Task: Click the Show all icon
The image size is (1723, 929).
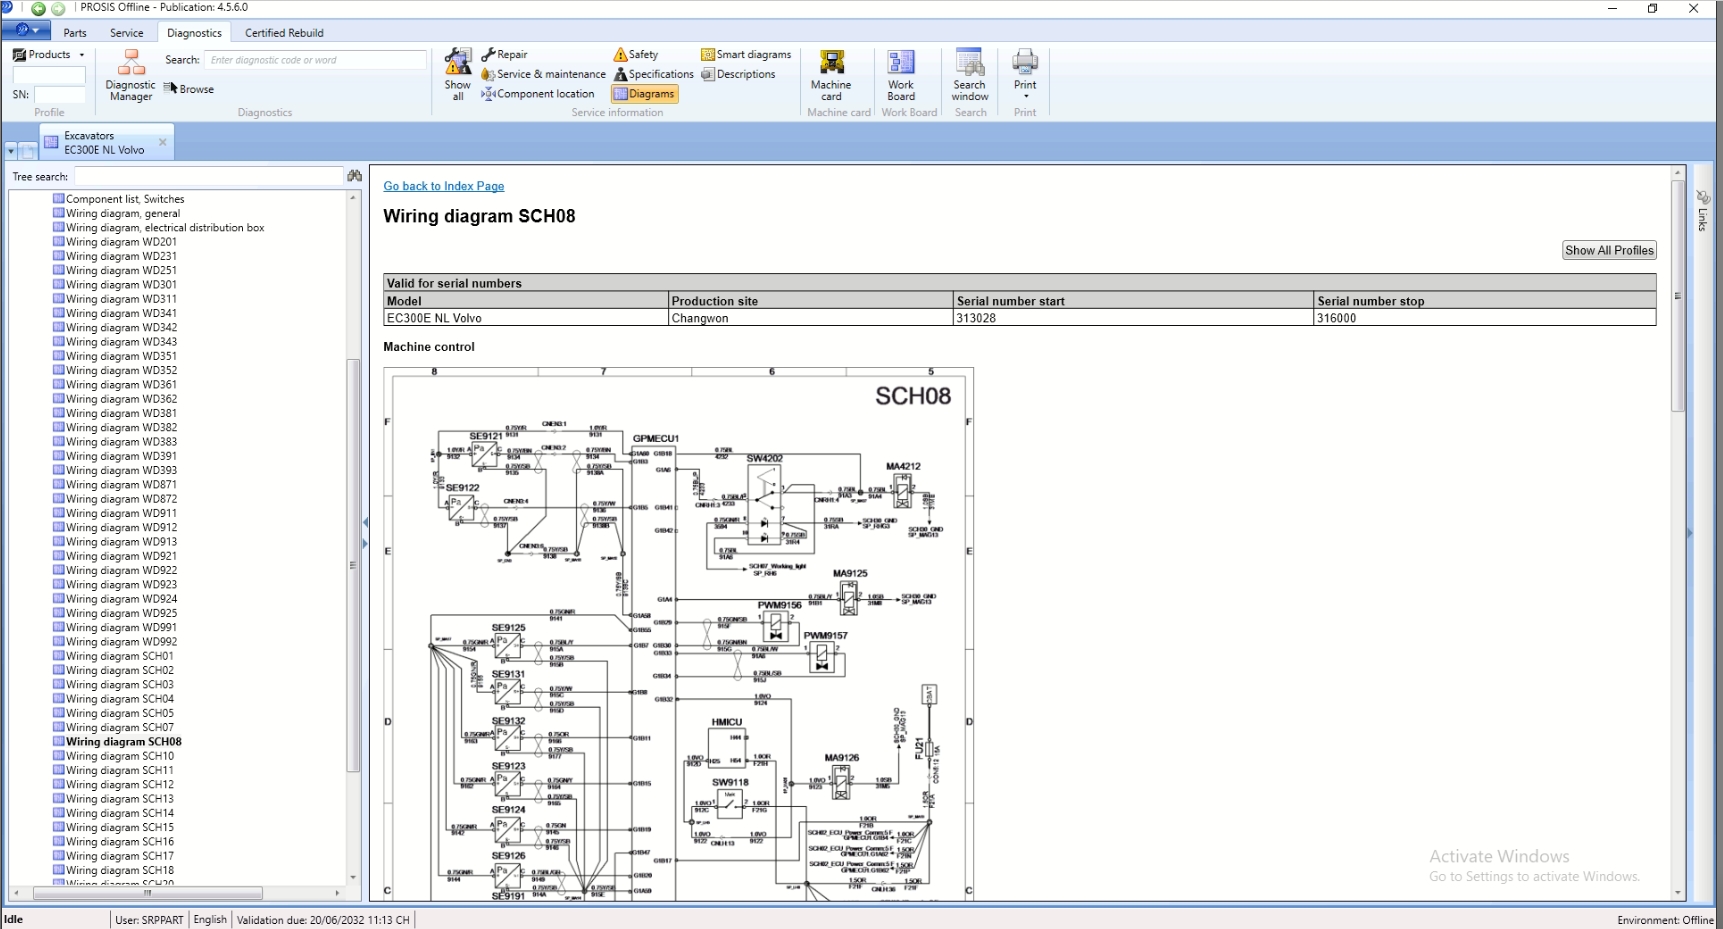Action: pos(458,76)
